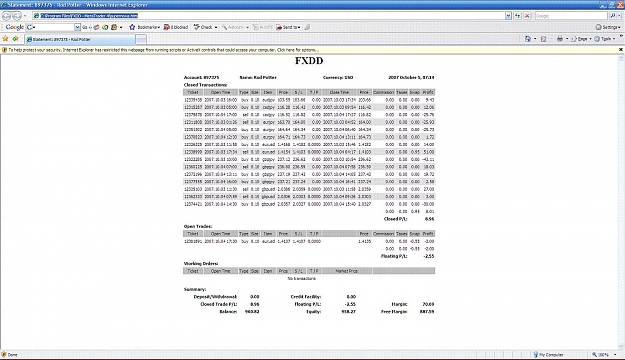Click the AutoFill toolbar button

point(262,27)
